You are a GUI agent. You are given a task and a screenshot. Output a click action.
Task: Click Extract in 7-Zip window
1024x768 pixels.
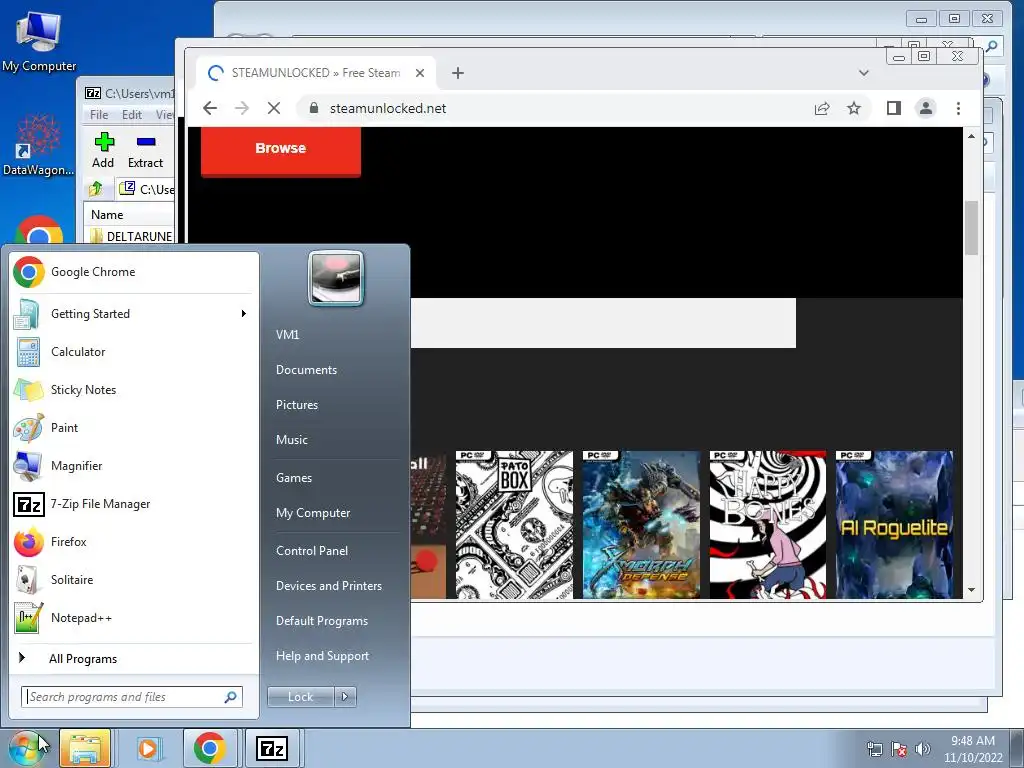146,151
